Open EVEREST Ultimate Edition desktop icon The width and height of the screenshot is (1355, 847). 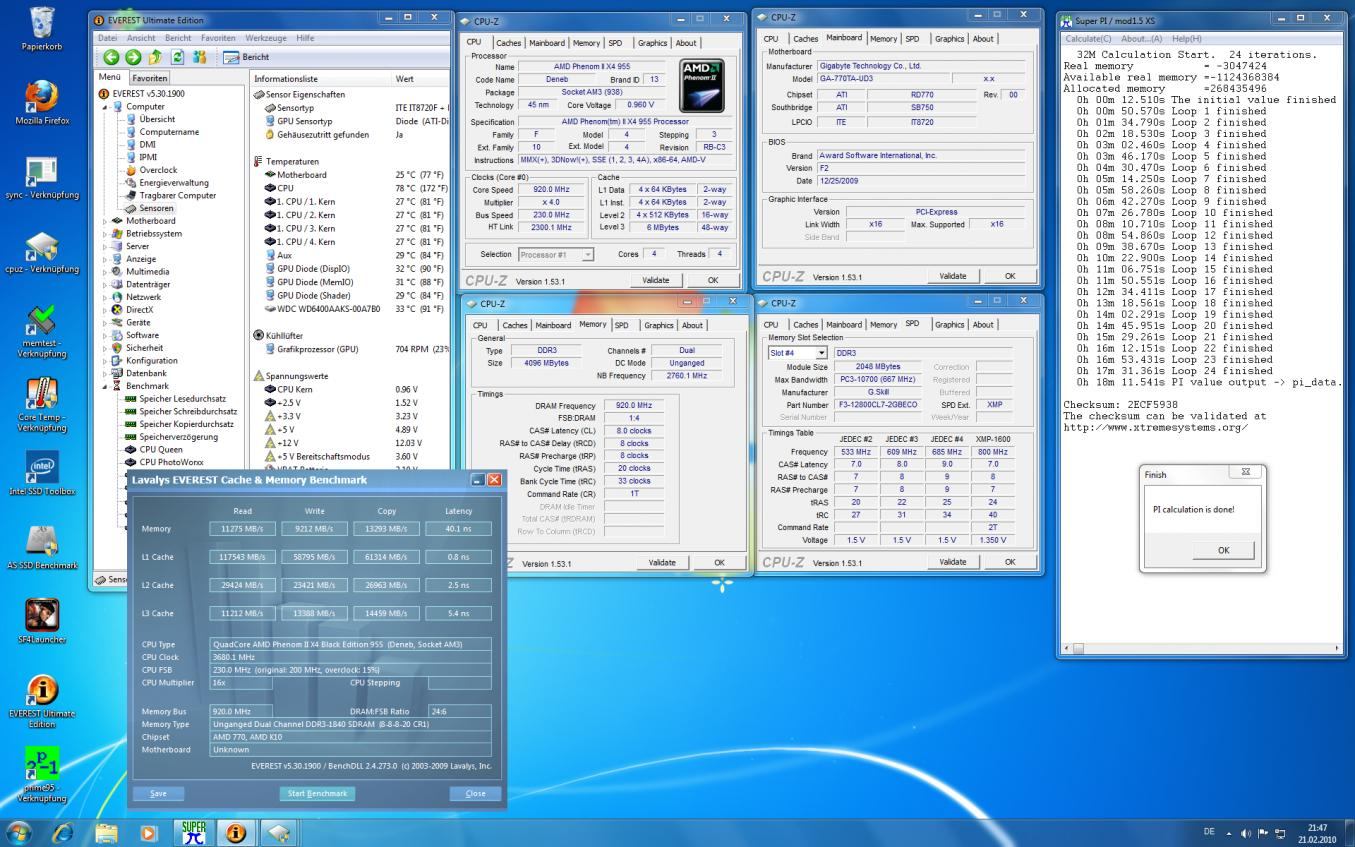coord(42,703)
